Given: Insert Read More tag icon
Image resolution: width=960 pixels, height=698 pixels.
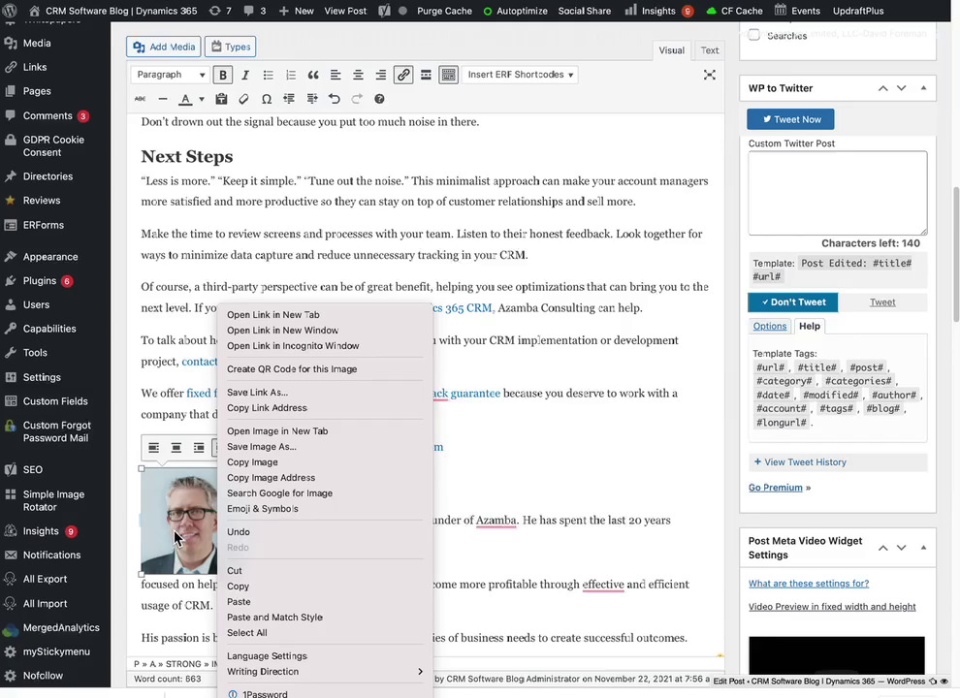Looking at the screenshot, I should (426, 75).
